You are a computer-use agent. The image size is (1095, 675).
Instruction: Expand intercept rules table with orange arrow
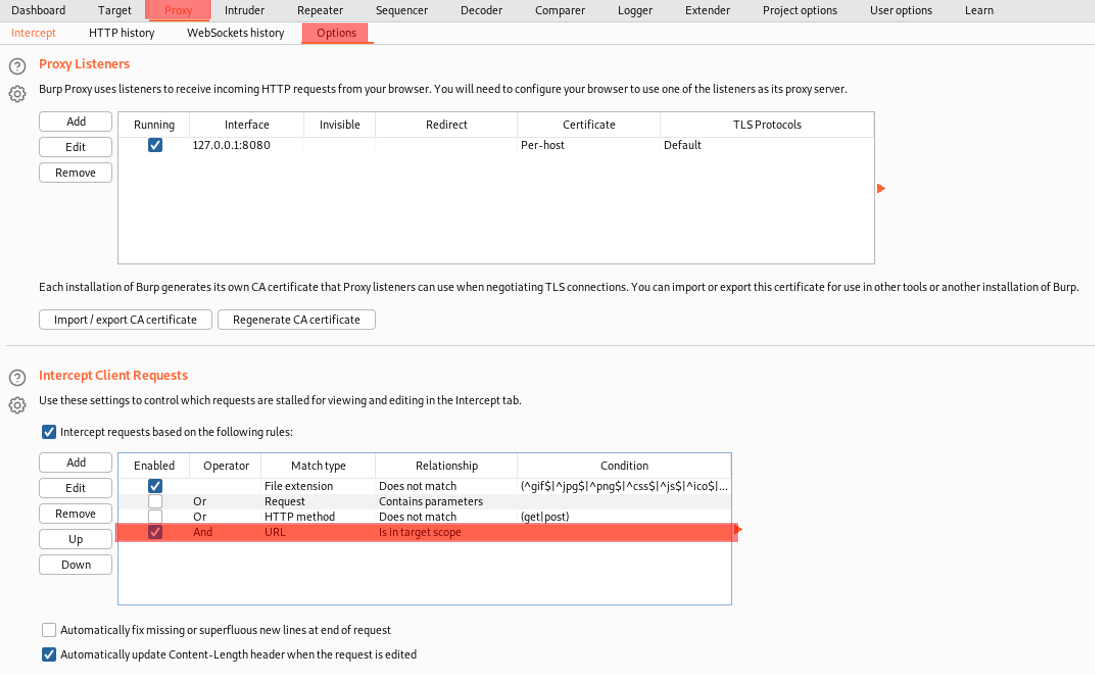tap(738, 530)
